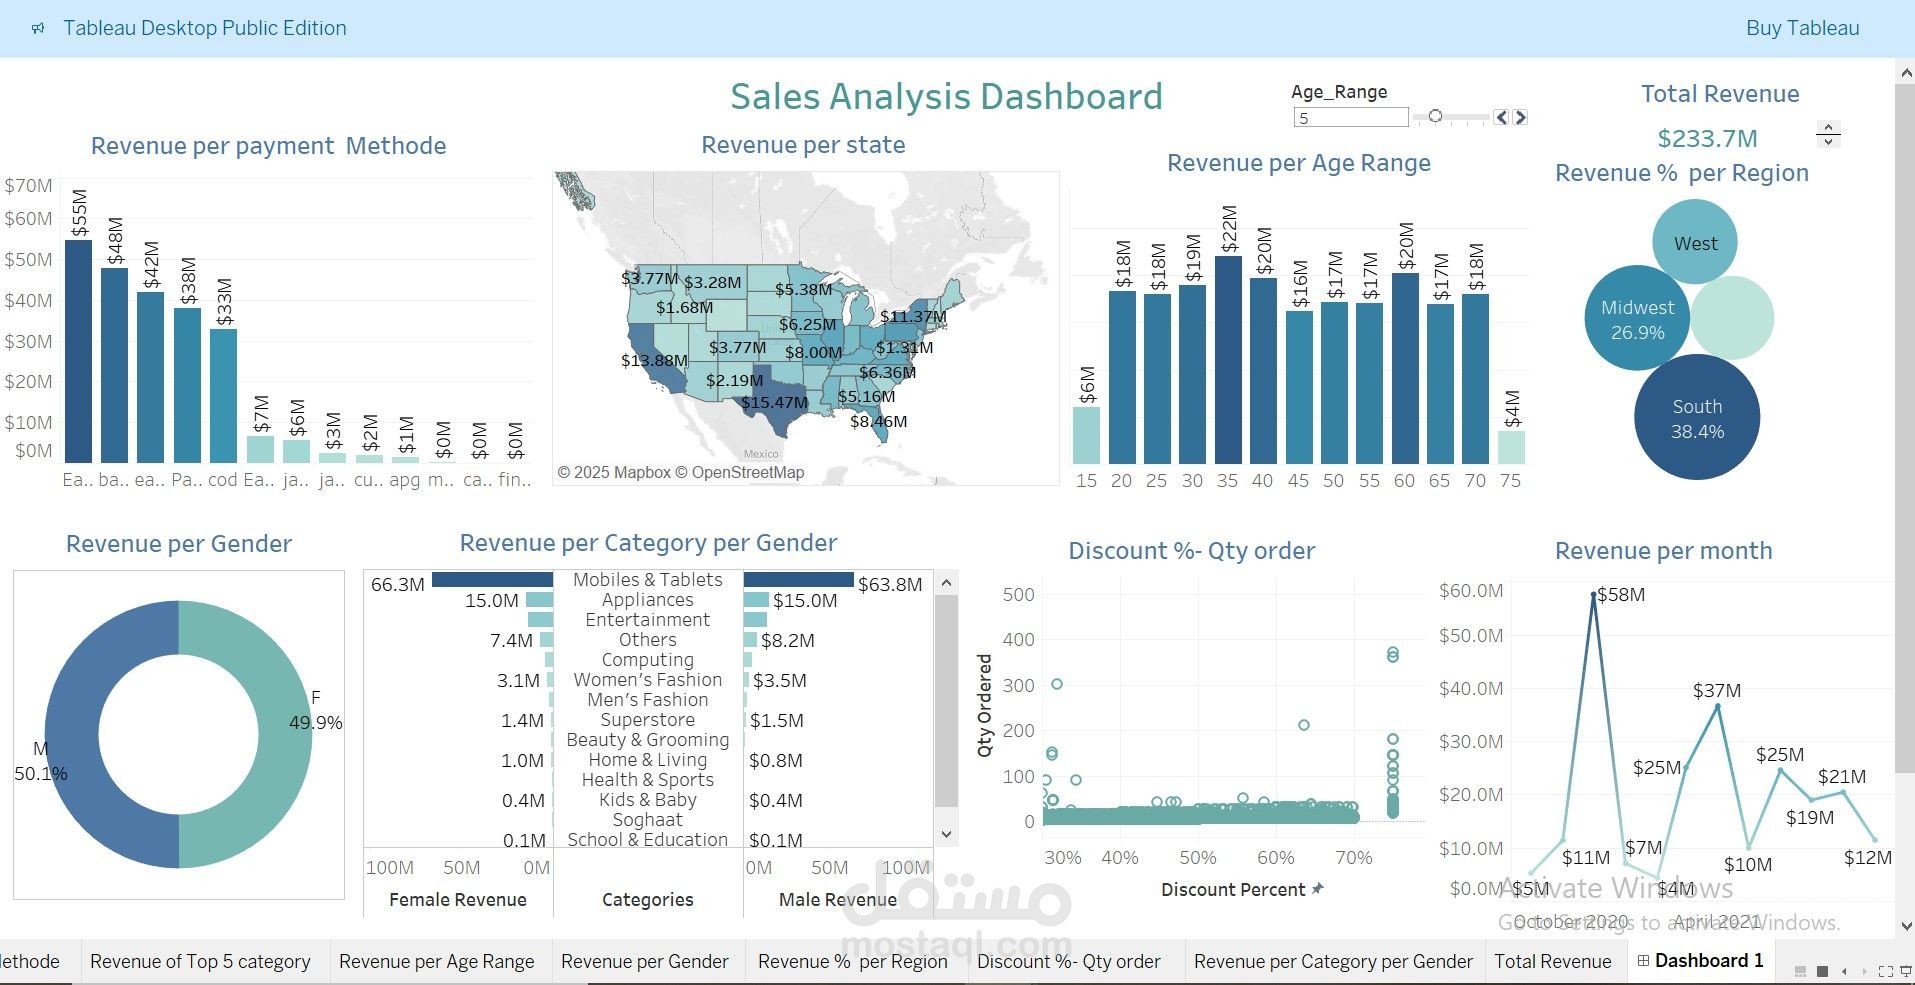Screen dimensions: 1915x985
Task: Click the female Mobiles & Tablets 66.3M bar
Action: click(x=492, y=580)
